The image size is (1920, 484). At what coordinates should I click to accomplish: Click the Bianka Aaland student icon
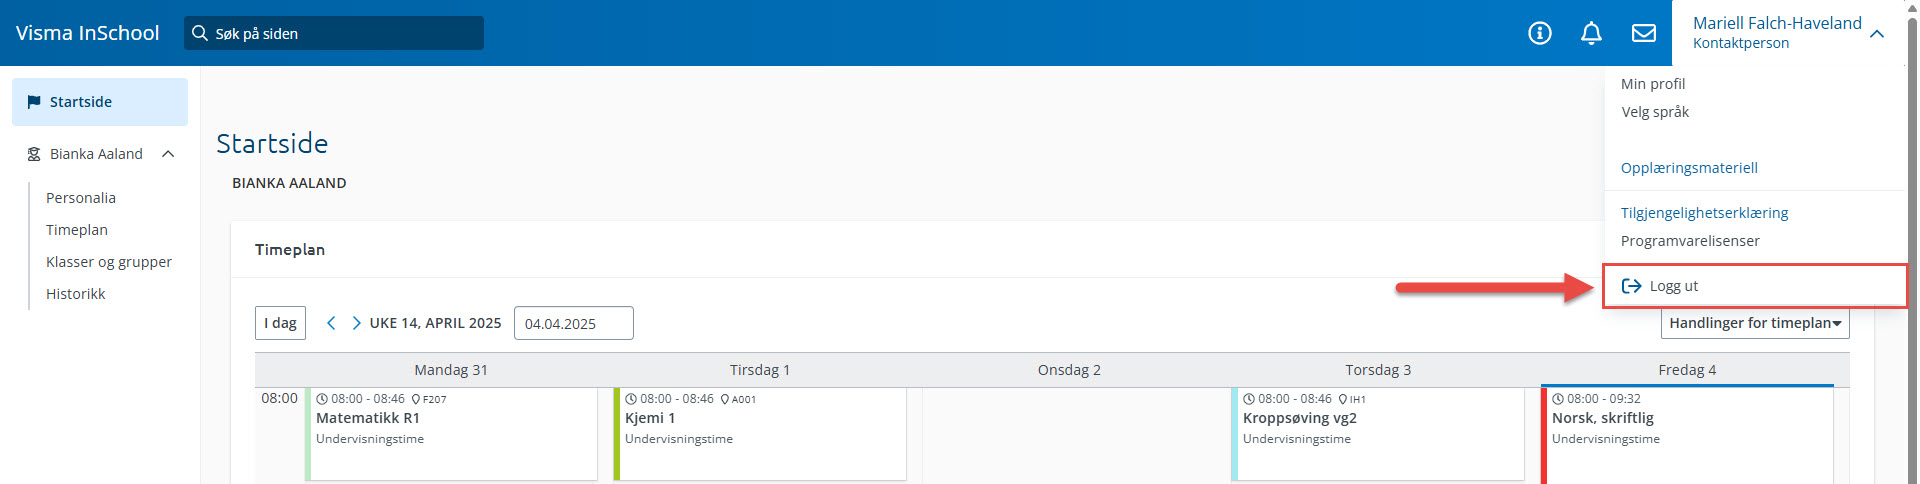(34, 154)
